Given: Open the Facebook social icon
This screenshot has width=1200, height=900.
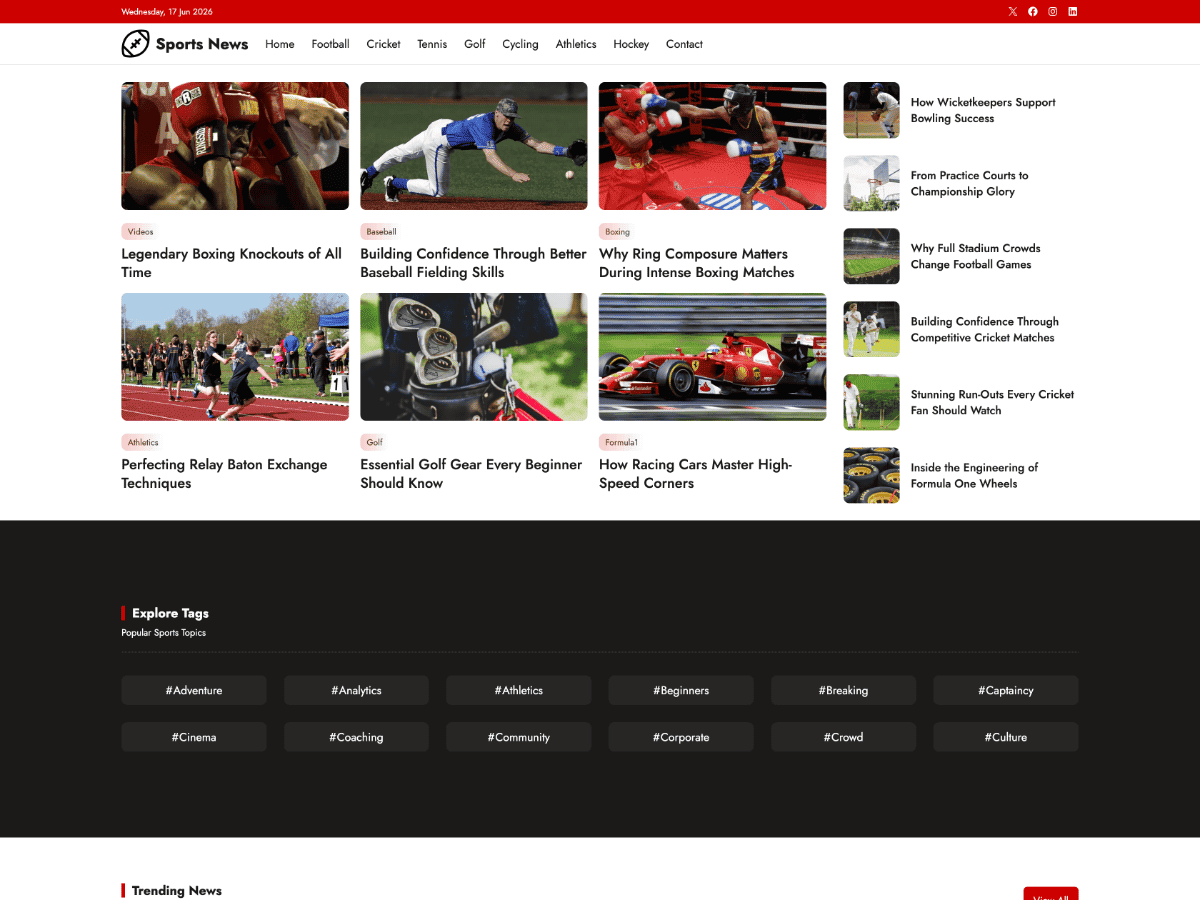Looking at the screenshot, I should tap(1033, 12).
